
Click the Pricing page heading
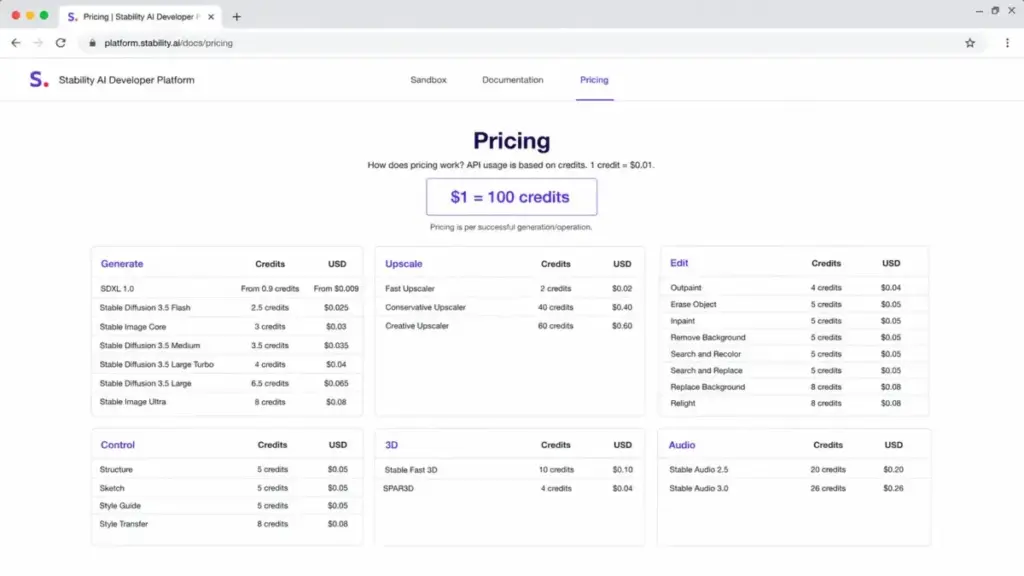(512, 141)
